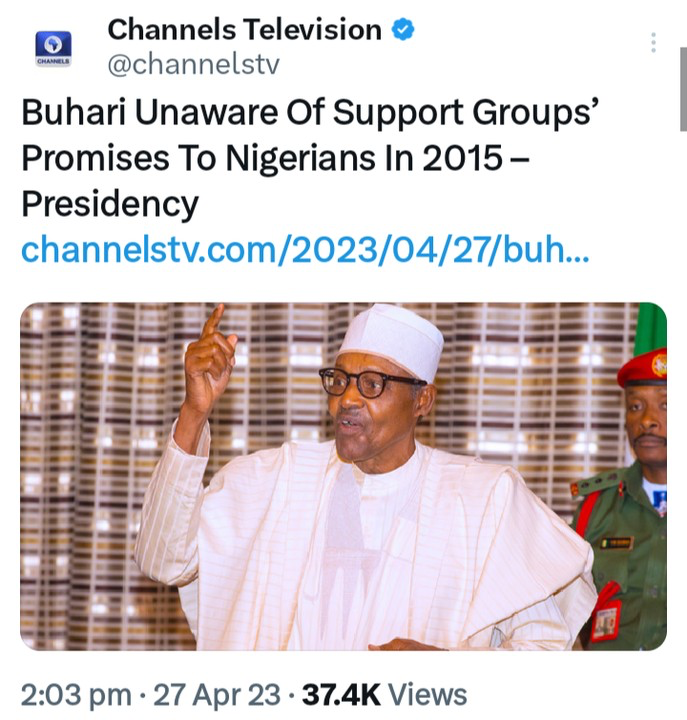Open the channelstv.com article link
Image resolution: width=687 pixels, height=720 pixels.
[x=305, y=249]
